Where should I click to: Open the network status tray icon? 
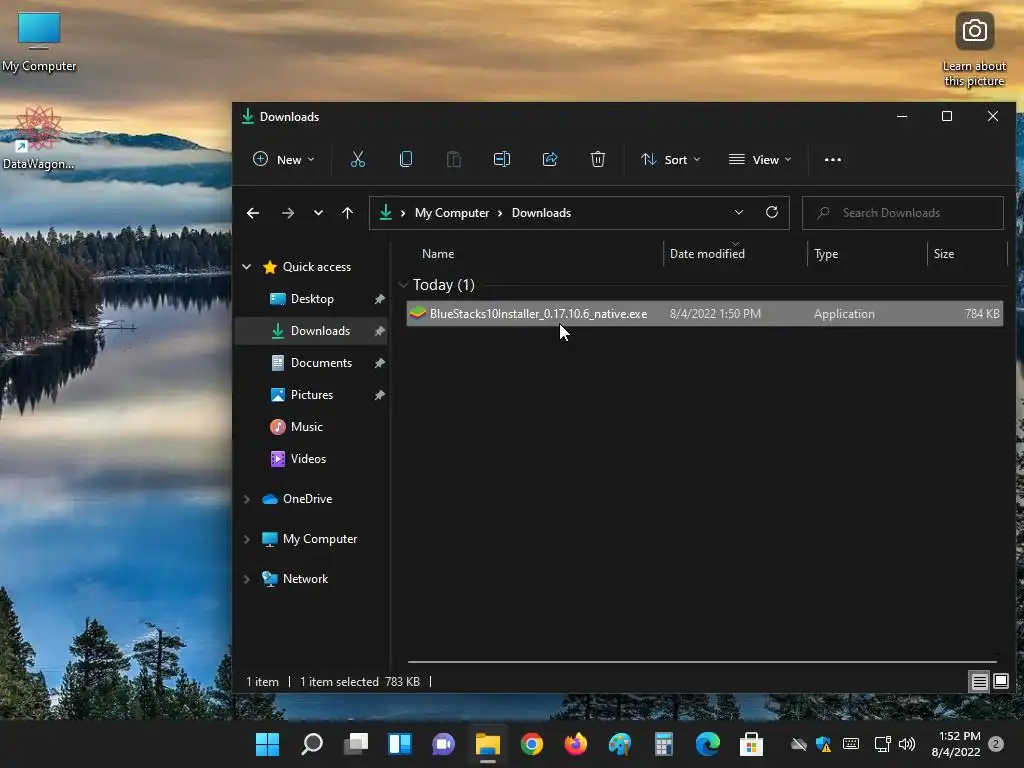(x=882, y=744)
